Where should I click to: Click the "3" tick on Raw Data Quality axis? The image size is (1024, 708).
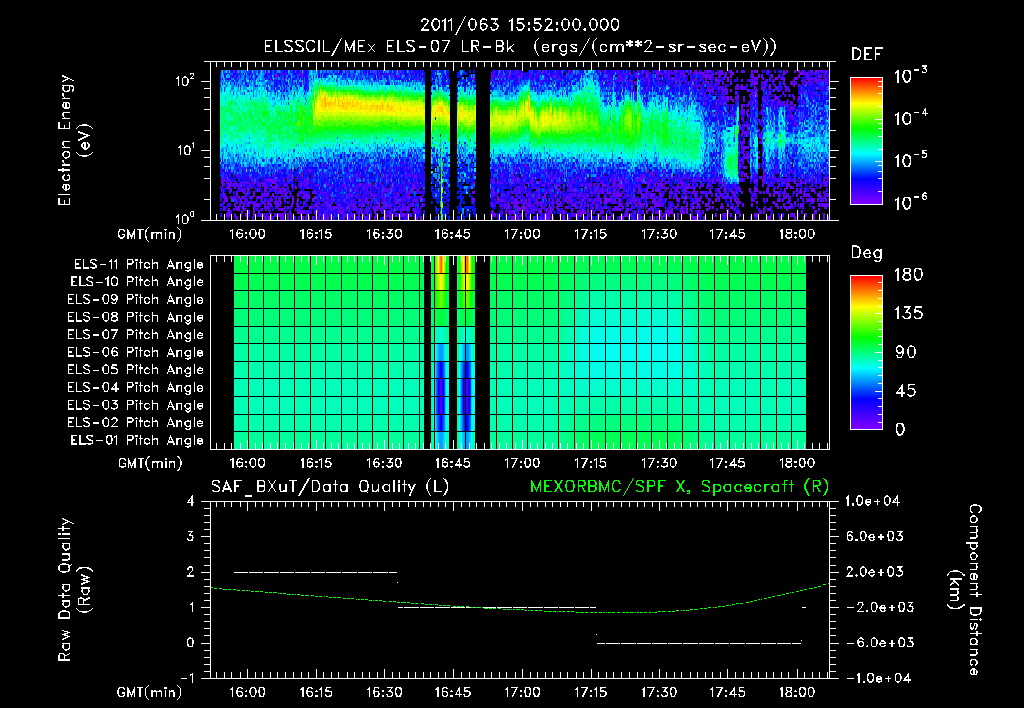190,537
